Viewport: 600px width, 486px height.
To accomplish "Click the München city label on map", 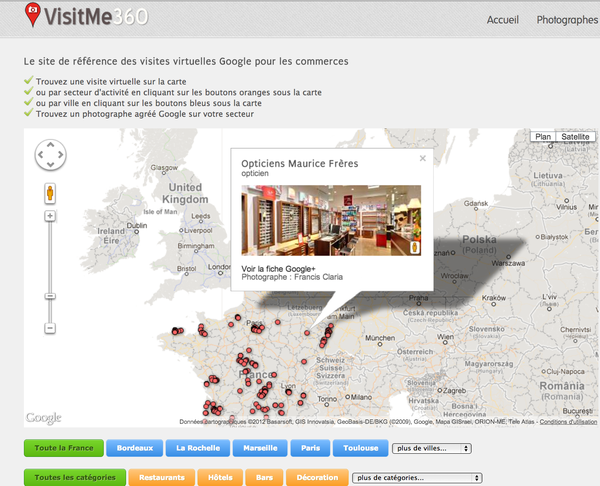I will pos(380,338).
